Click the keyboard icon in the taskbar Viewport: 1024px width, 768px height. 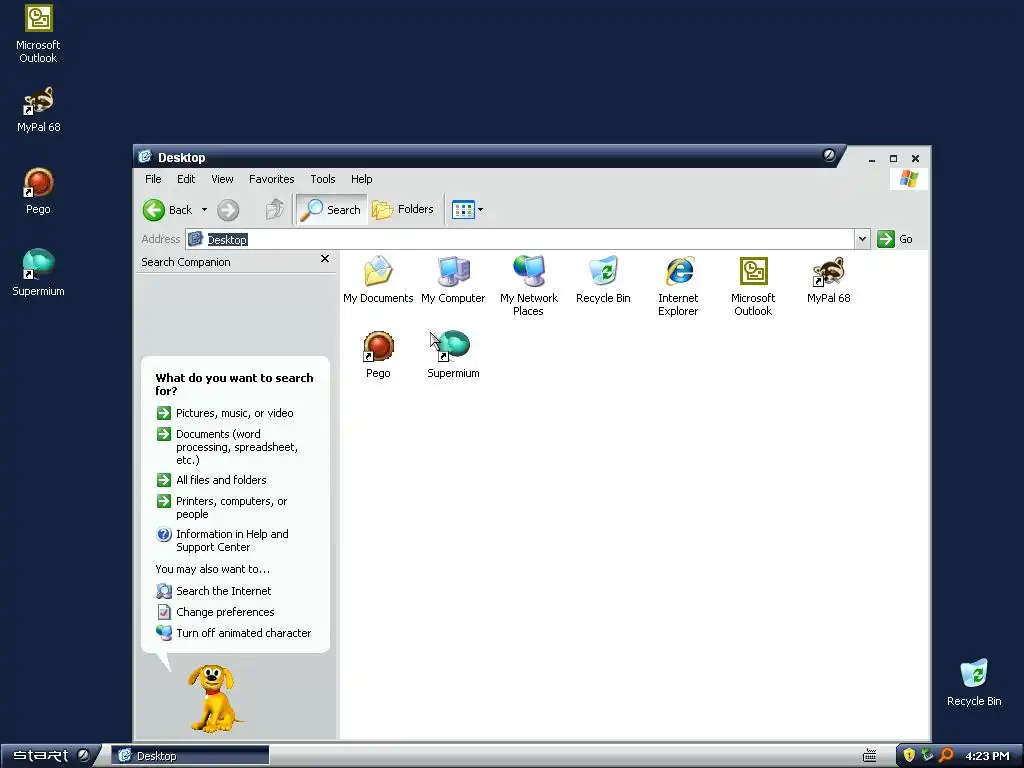869,756
